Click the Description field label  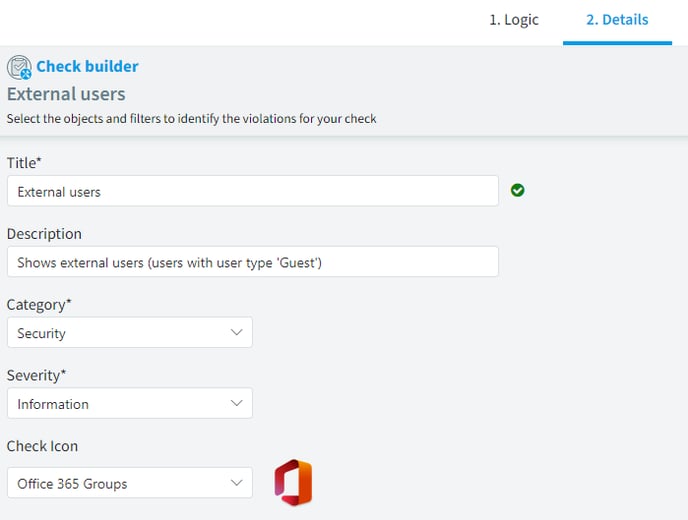(44, 234)
